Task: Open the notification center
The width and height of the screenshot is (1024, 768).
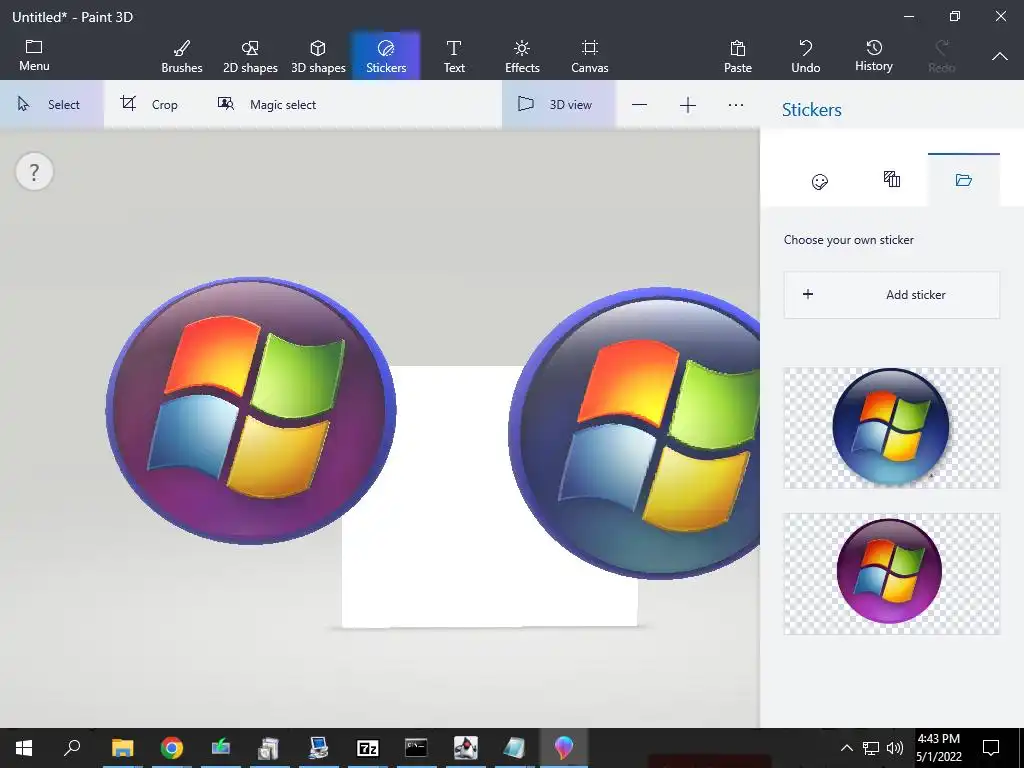Action: click(x=991, y=748)
